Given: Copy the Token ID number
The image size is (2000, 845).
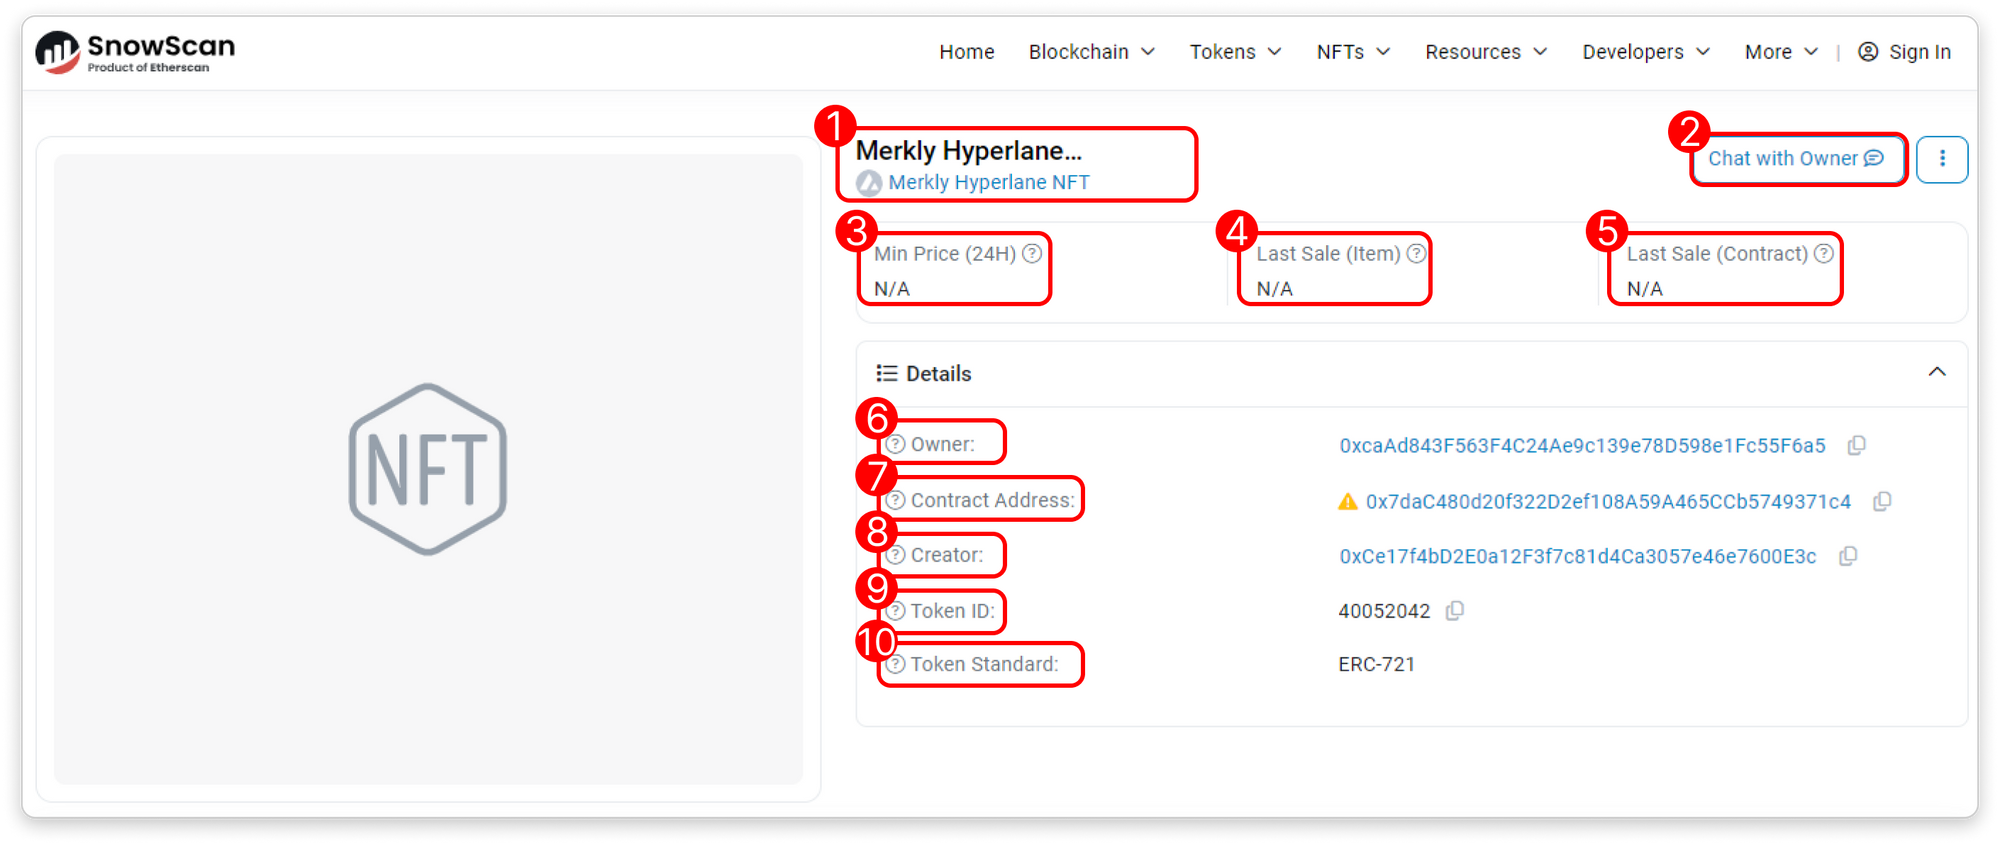Looking at the screenshot, I should tap(1455, 611).
